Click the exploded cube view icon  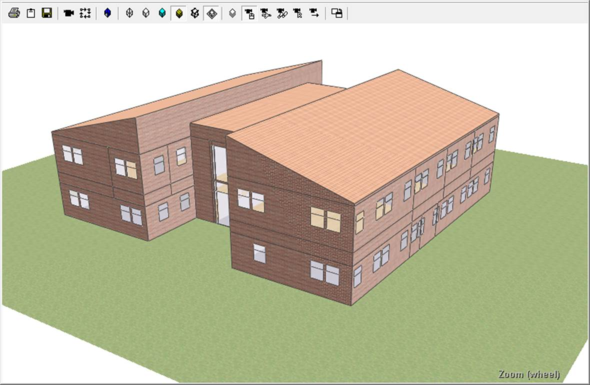point(195,13)
